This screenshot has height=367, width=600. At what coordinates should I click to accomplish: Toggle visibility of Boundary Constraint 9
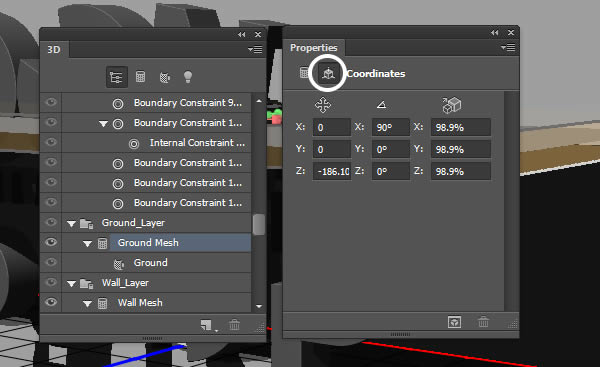click(51, 102)
